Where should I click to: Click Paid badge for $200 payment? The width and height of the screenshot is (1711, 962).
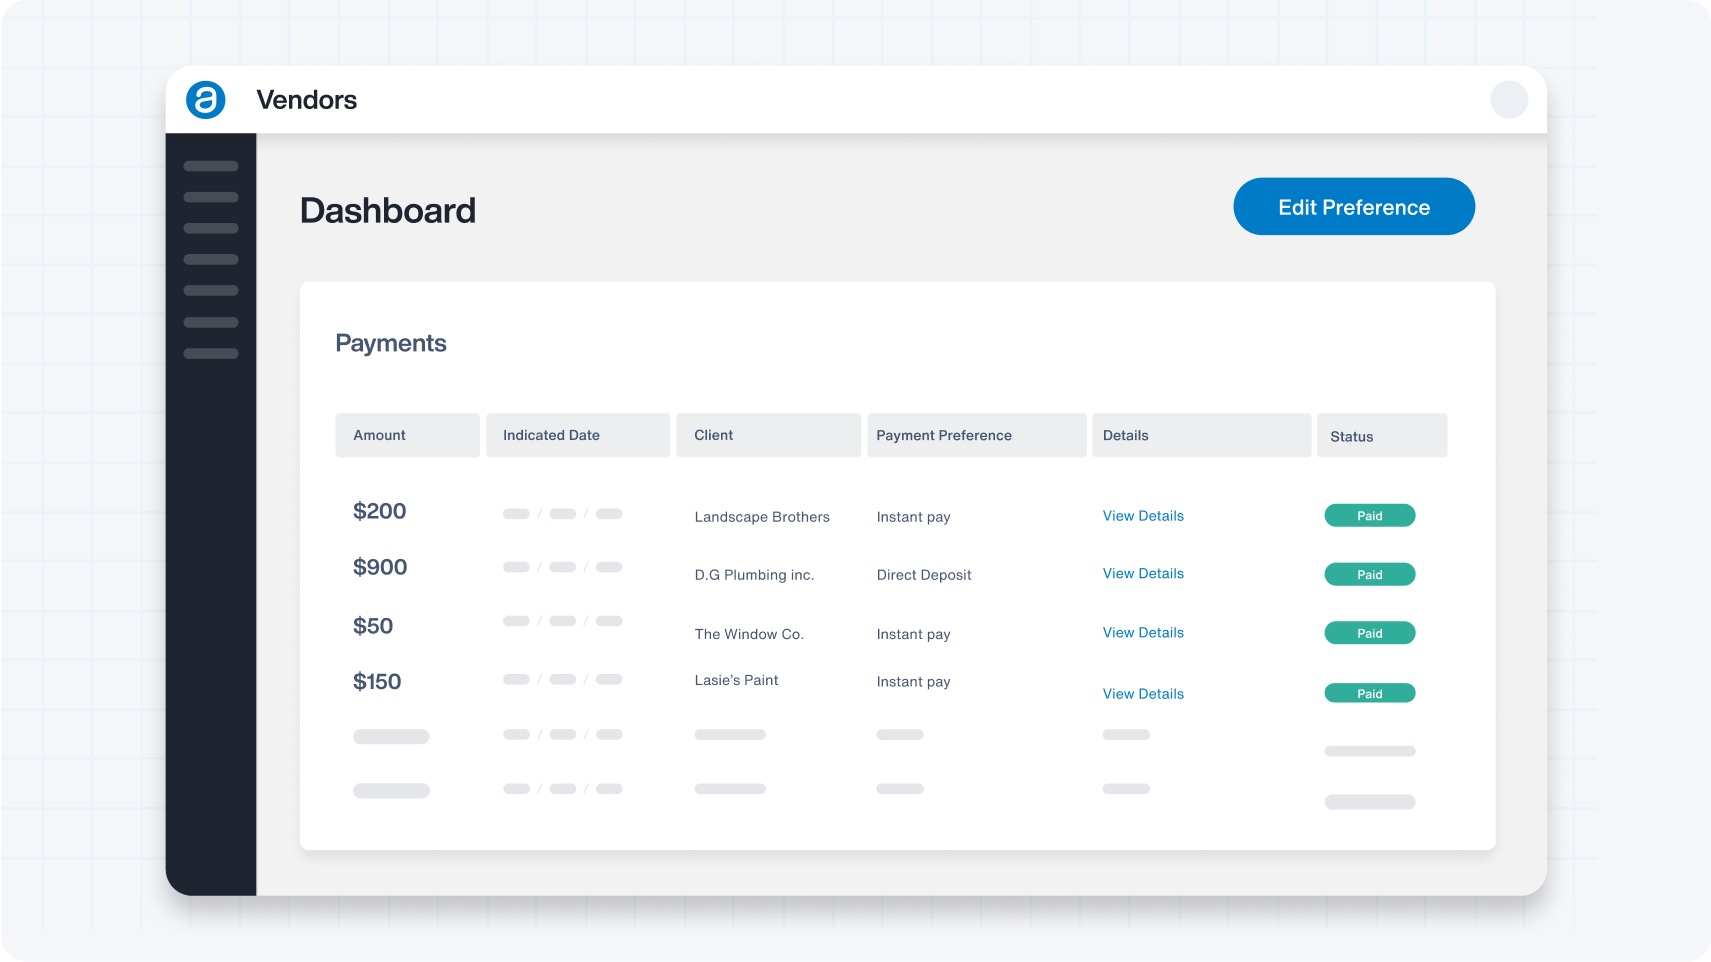click(x=1369, y=516)
